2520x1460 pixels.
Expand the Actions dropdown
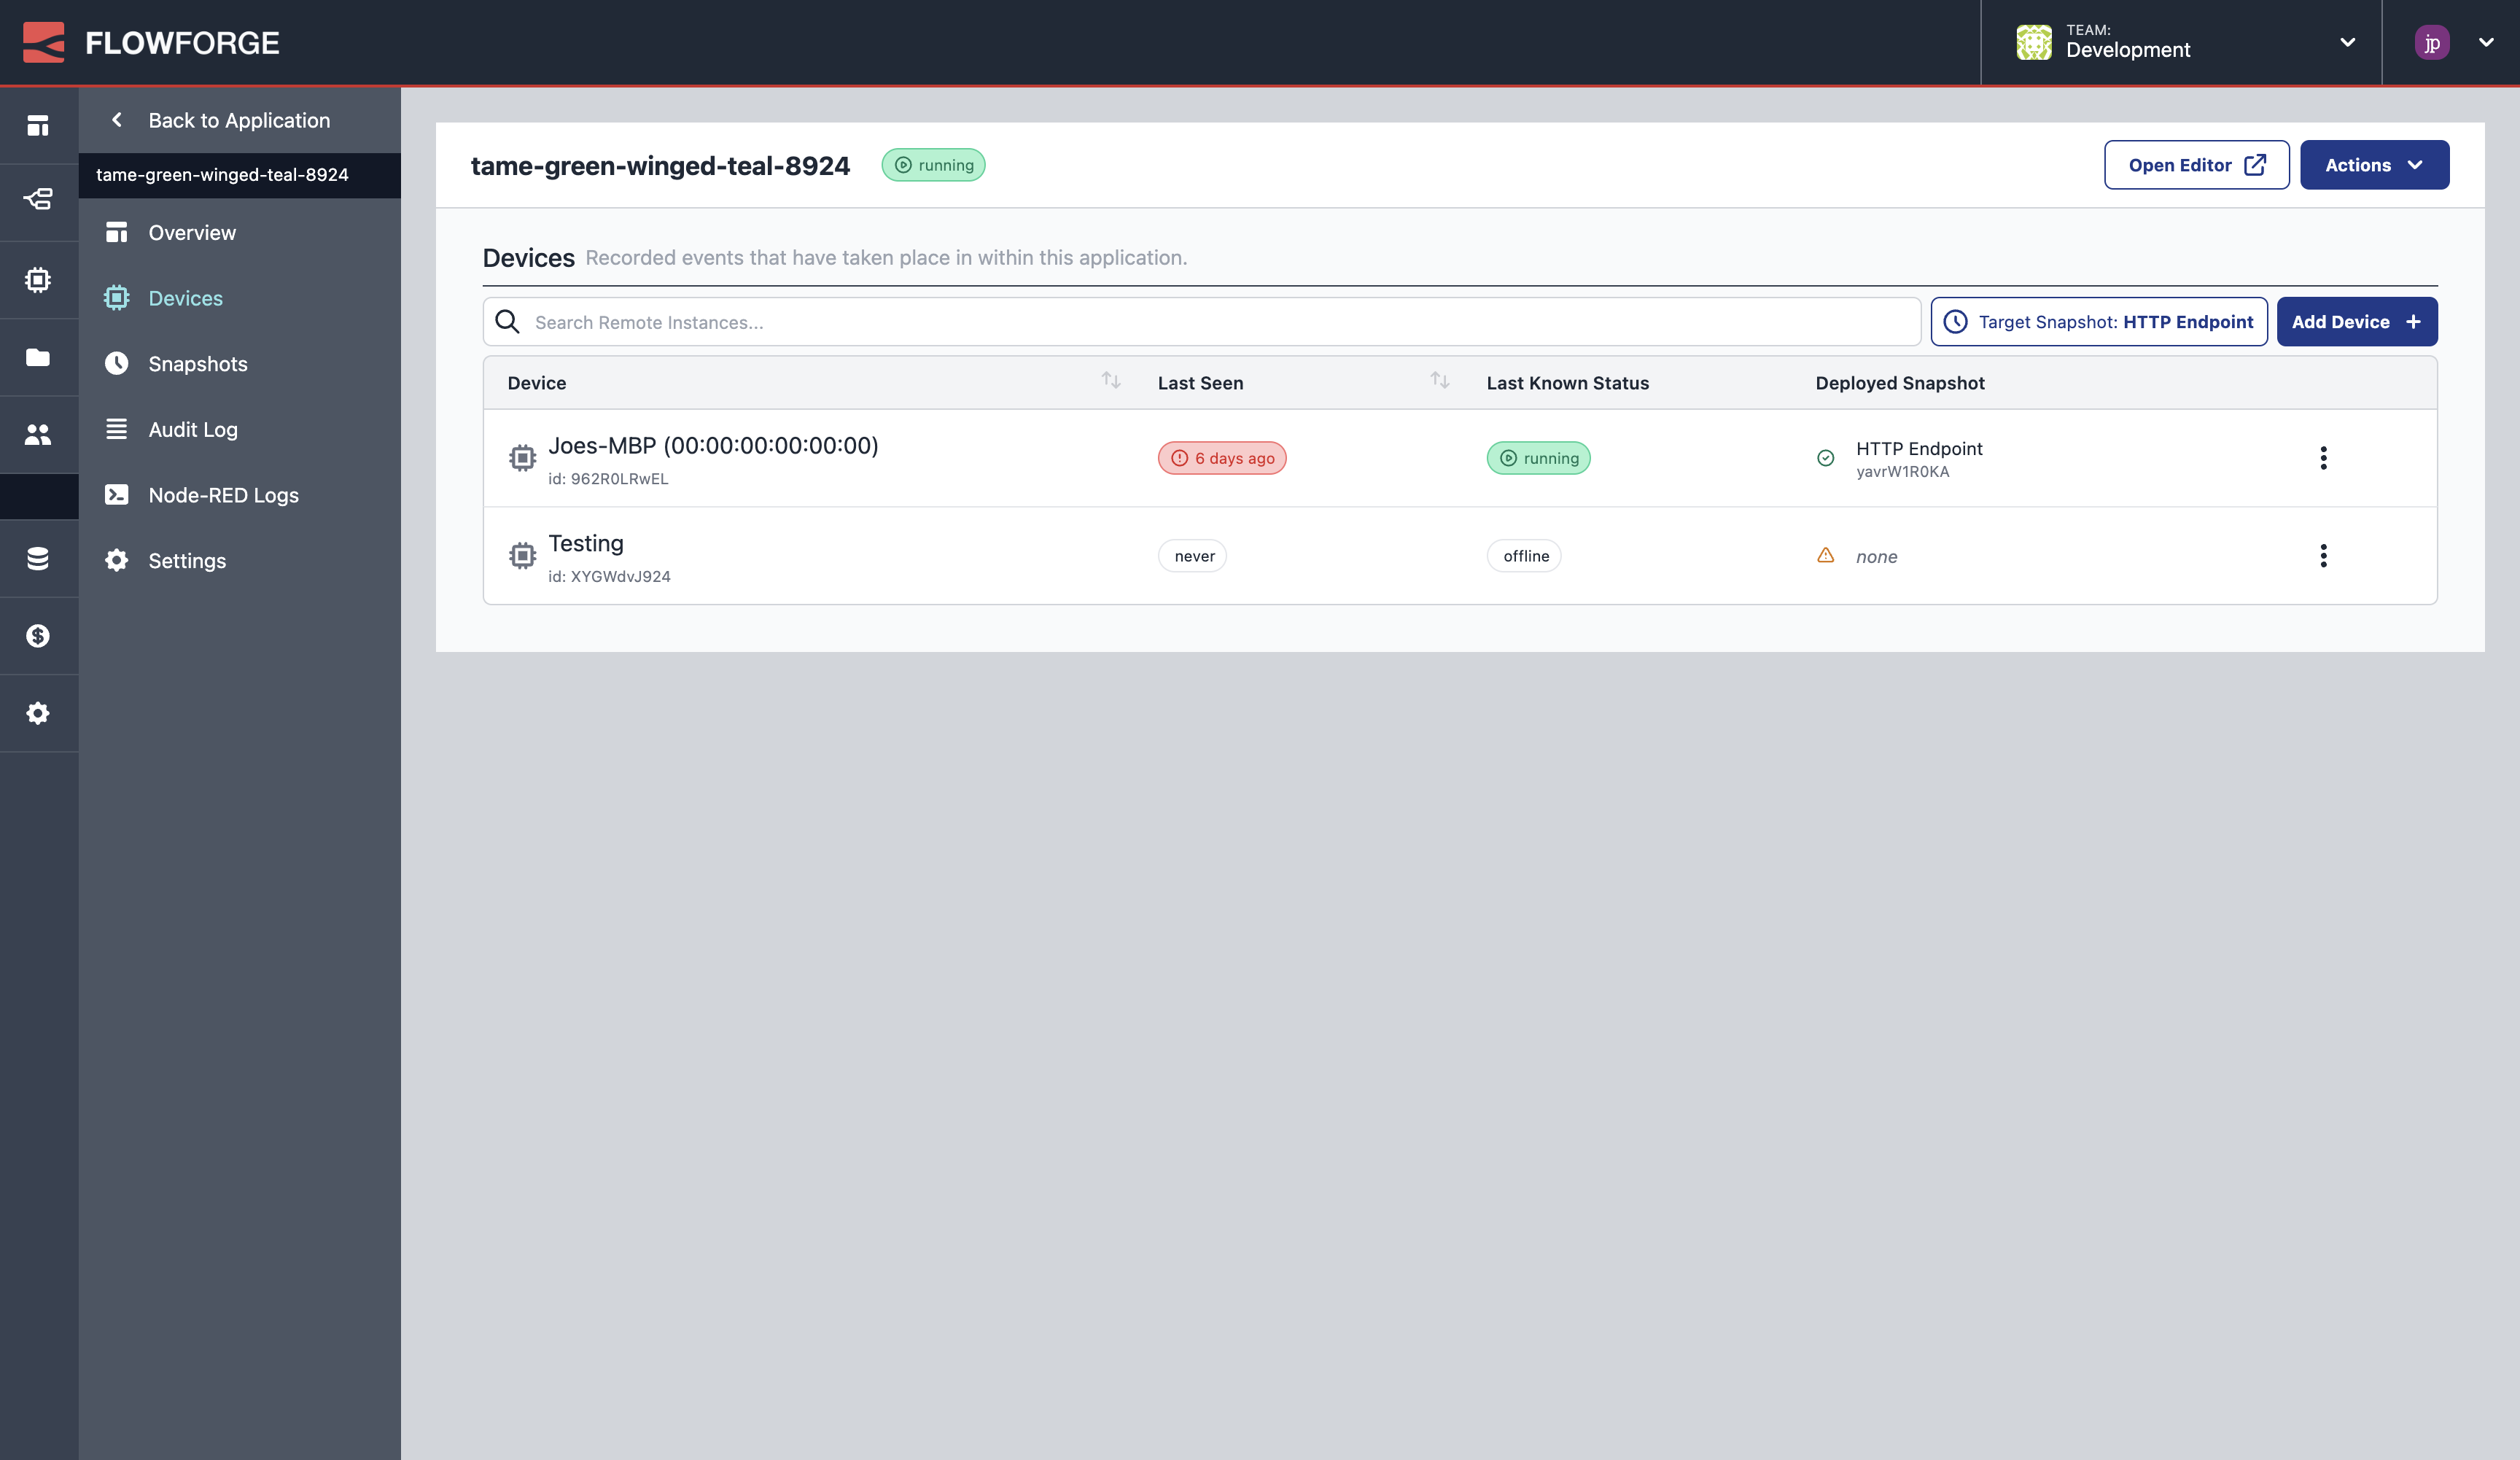[2374, 164]
